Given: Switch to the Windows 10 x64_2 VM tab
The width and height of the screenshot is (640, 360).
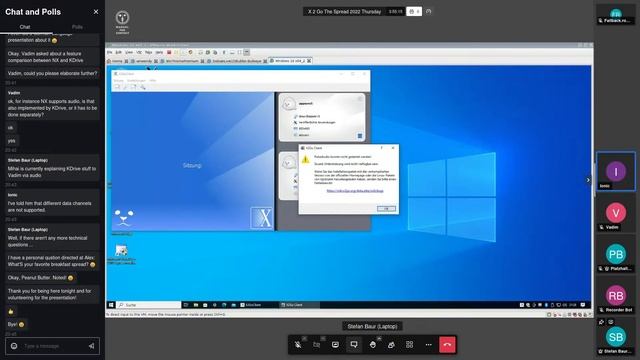Looking at the screenshot, I should (x=290, y=61).
